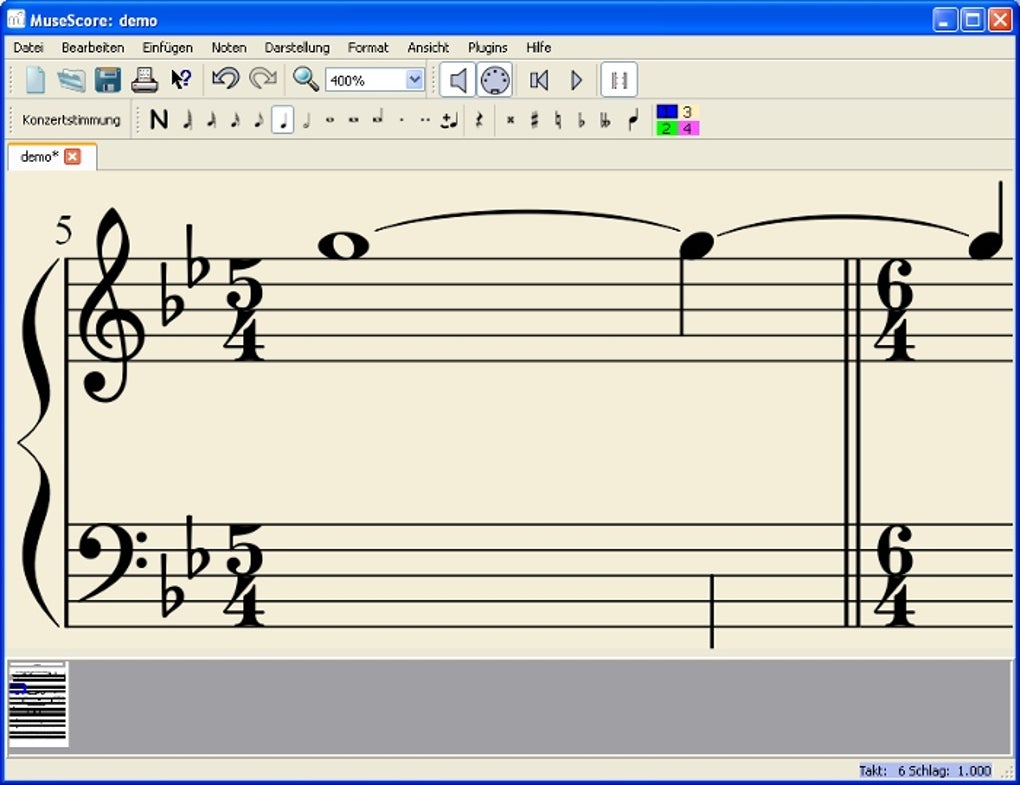Image resolution: width=1020 pixels, height=785 pixels.
Task: Rewind playback to start
Action: click(x=539, y=80)
